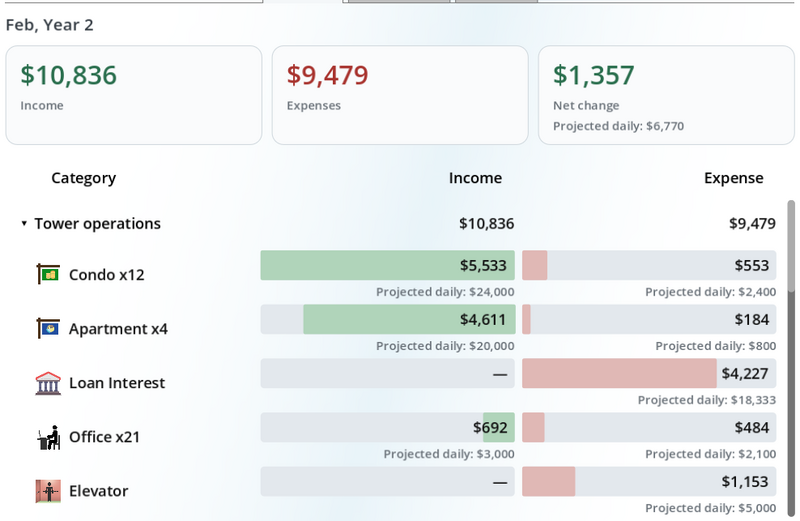
Task: Click the Projected daily: $24,000 text
Action: tap(445, 292)
